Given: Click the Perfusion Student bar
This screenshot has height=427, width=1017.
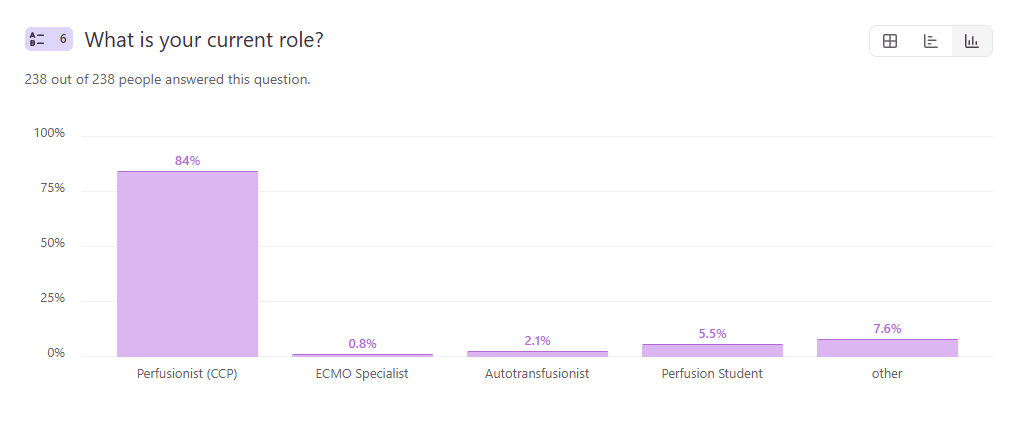Looking at the screenshot, I should pyautogui.click(x=712, y=350).
